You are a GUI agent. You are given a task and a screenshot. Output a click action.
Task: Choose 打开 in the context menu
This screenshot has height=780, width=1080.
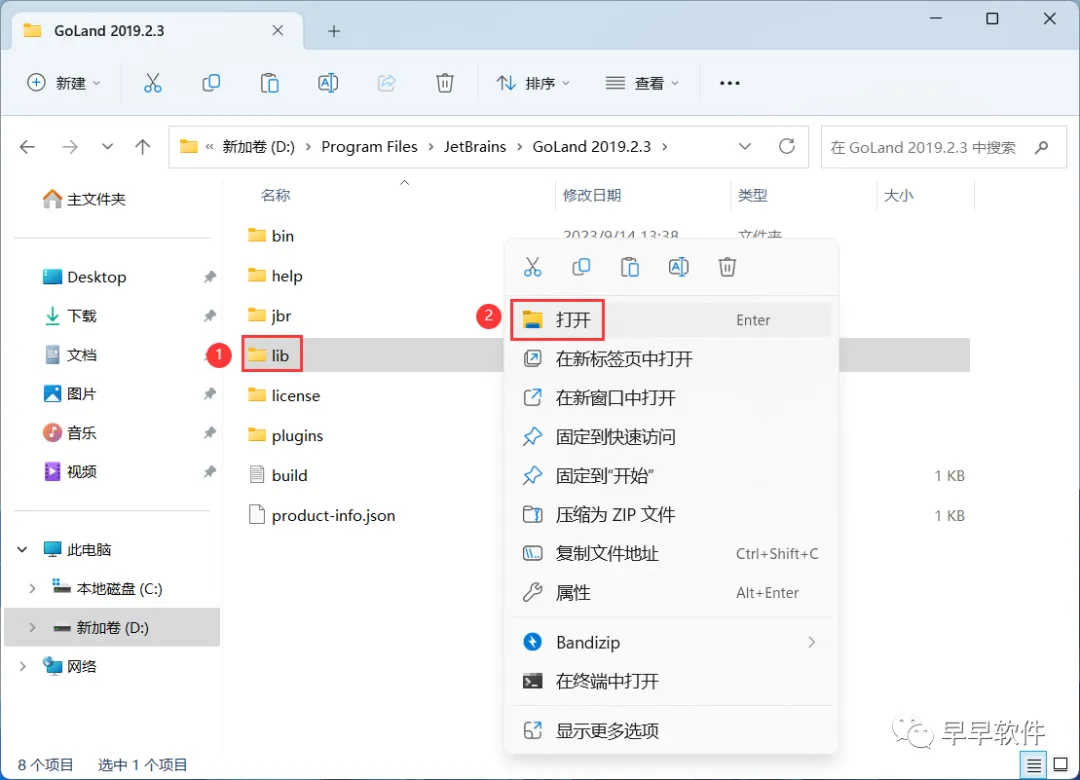[671, 320]
